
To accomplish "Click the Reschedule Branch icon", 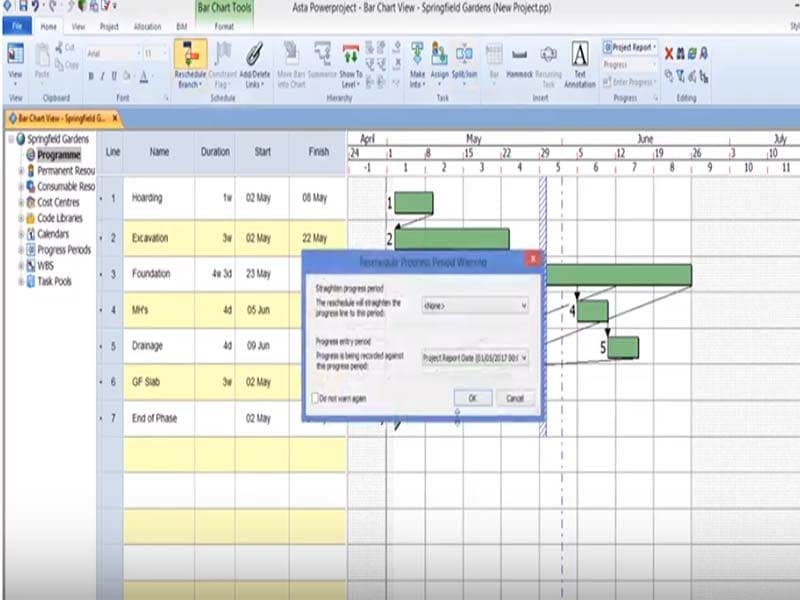I will pos(190,55).
